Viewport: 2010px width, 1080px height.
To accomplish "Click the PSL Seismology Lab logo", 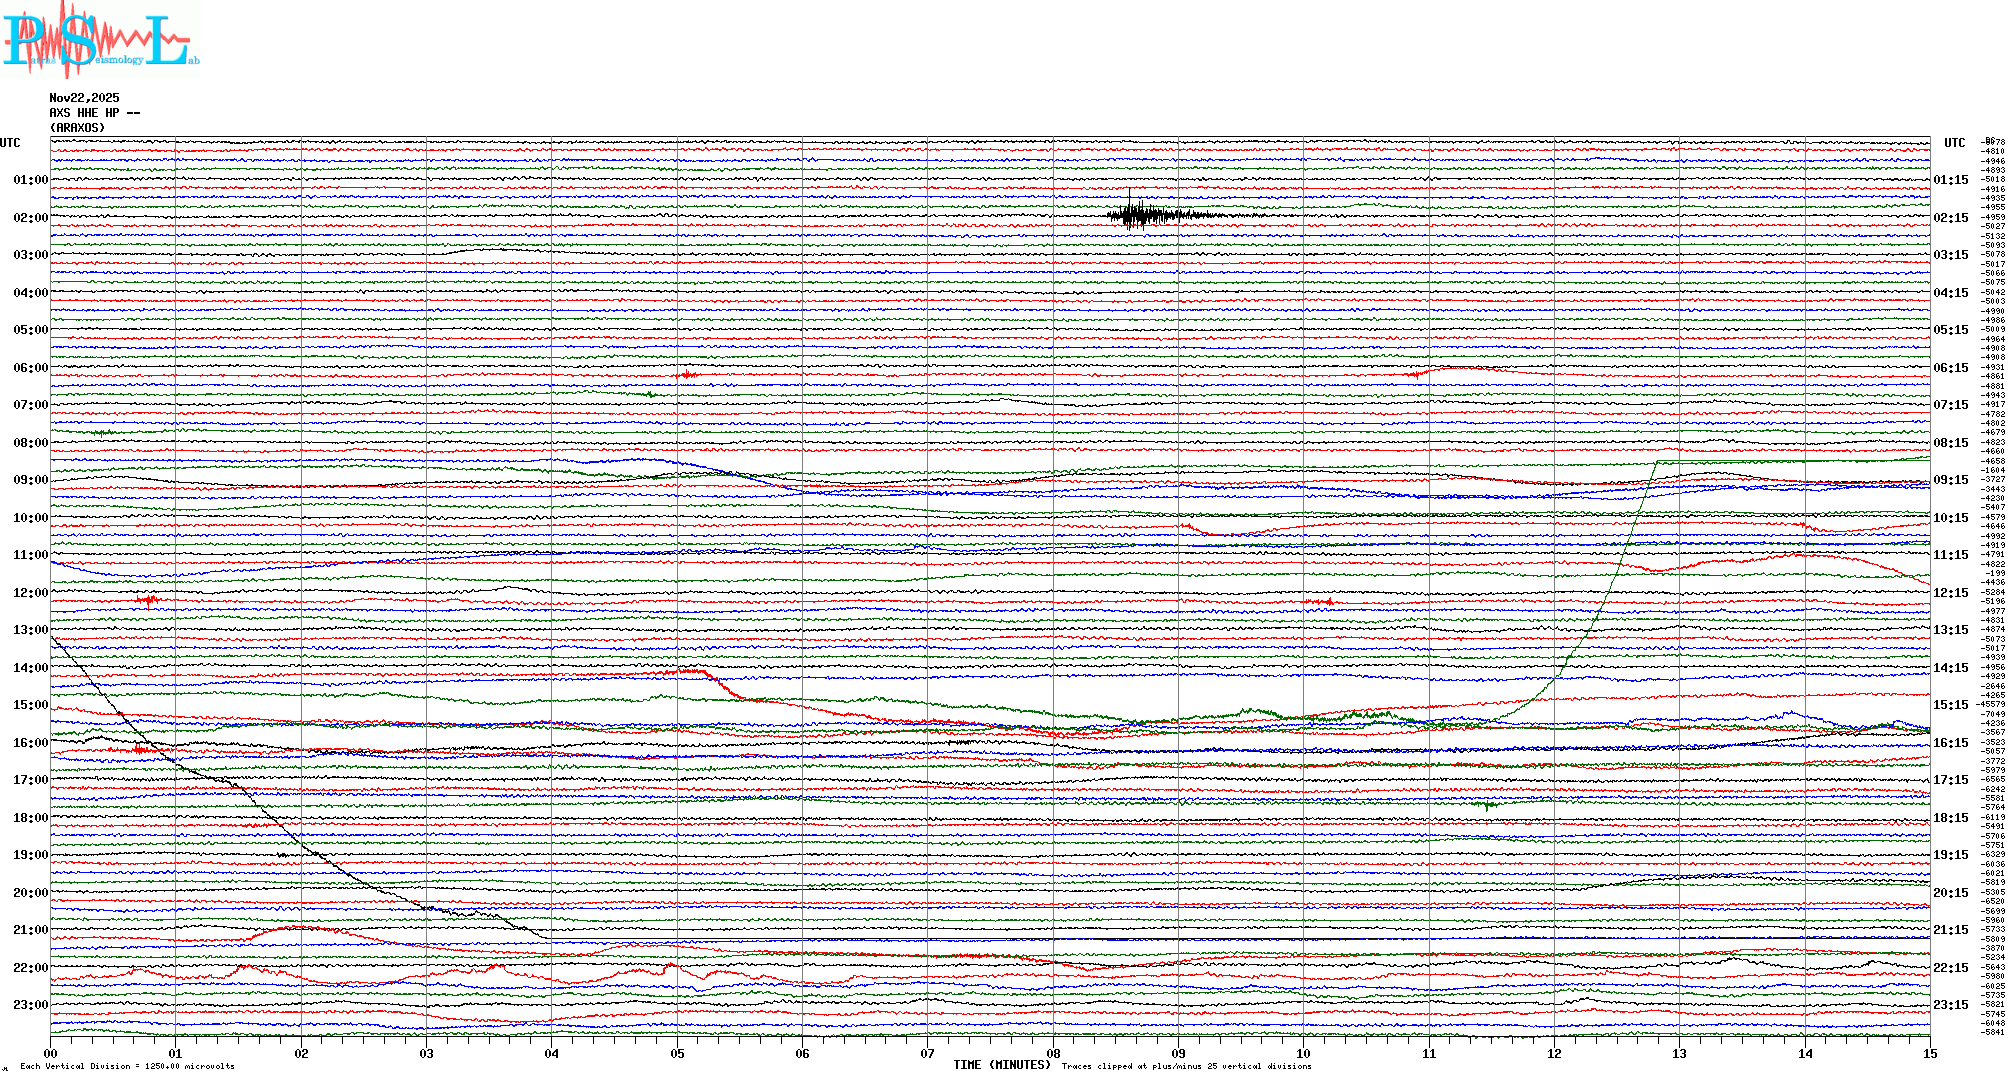I will pyautogui.click(x=100, y=40).
